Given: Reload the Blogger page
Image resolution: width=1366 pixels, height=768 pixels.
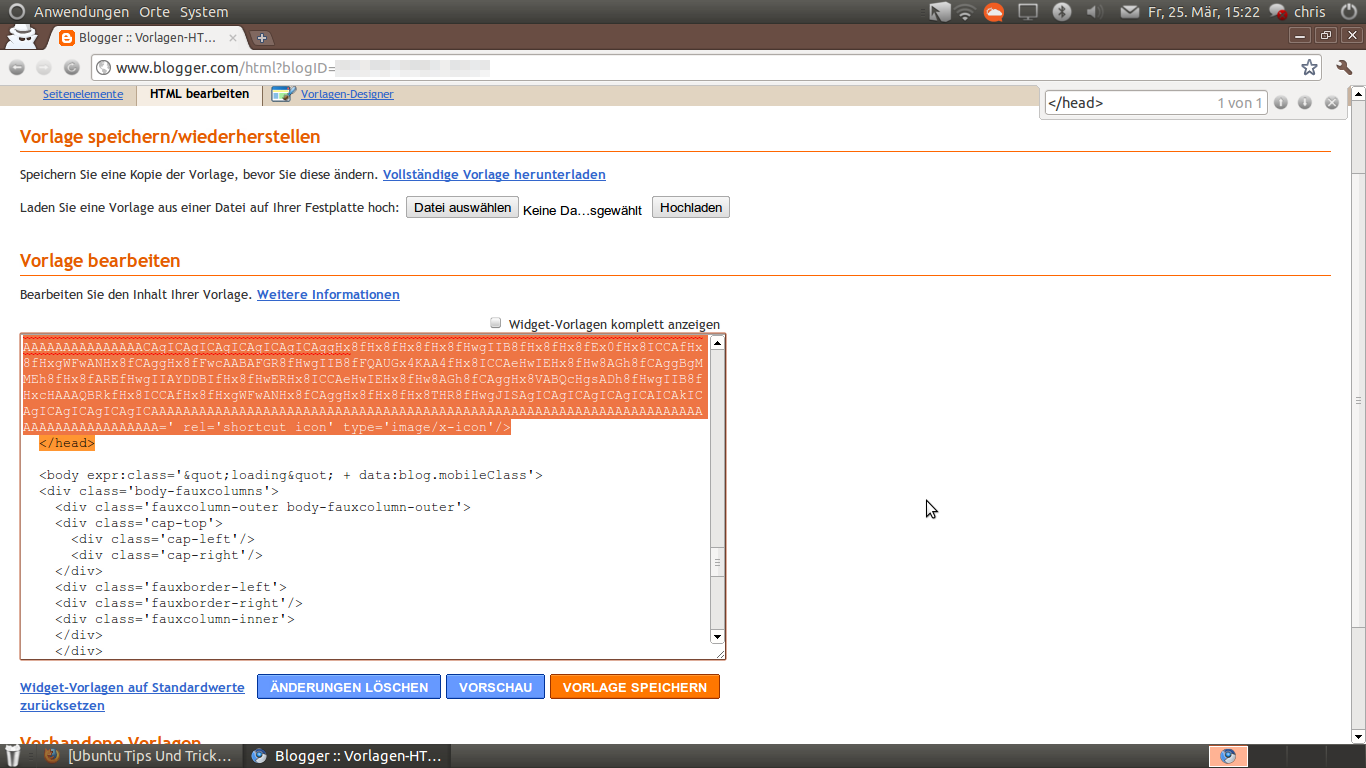Looking at the screenshot, I should 71,67.
